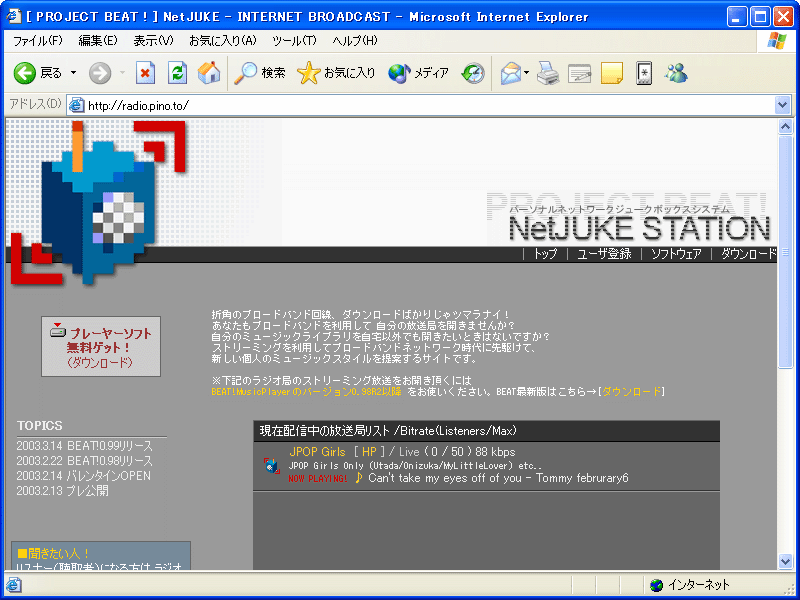Click the page icon in address bar
This screenshot has height=600, width=800.
pyautogui.click(x=76, y=105)
